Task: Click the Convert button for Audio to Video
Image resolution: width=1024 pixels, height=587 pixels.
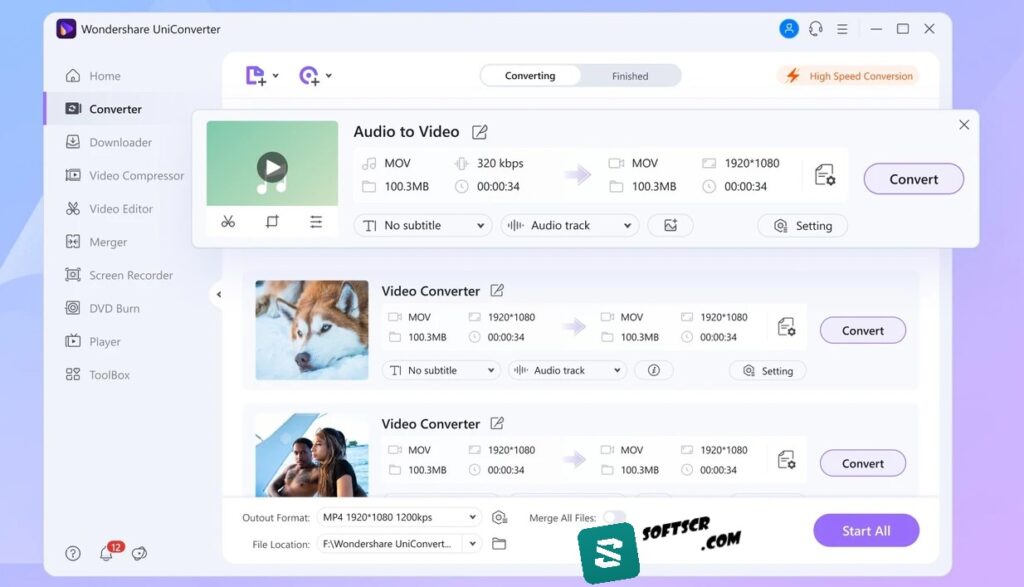Action: [913, 179]
